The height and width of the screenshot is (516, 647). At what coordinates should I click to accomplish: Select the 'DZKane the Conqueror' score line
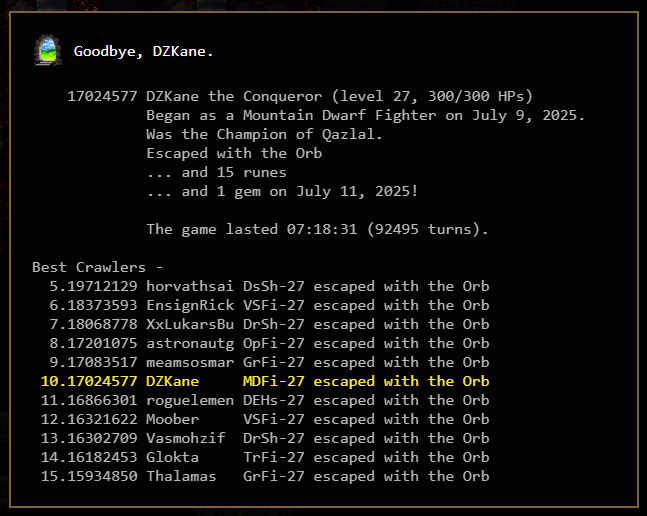pyautogui.click(x=300, y=97)
